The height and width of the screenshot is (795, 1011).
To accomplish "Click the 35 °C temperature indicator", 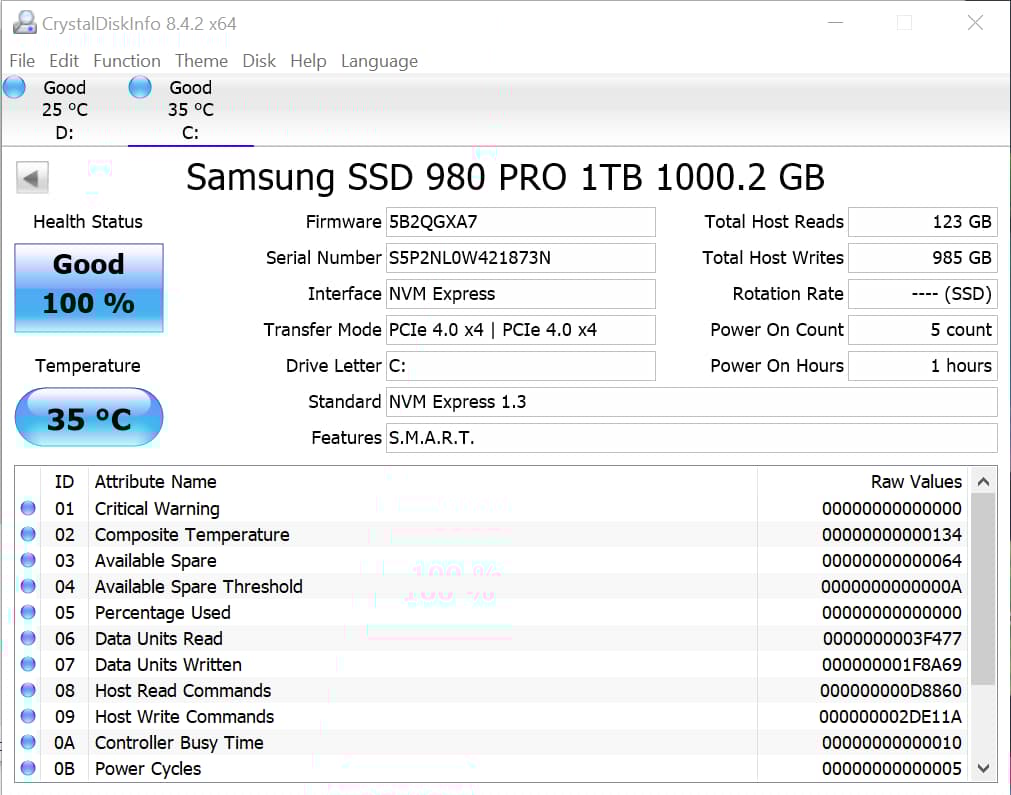I will pos(88,417).
